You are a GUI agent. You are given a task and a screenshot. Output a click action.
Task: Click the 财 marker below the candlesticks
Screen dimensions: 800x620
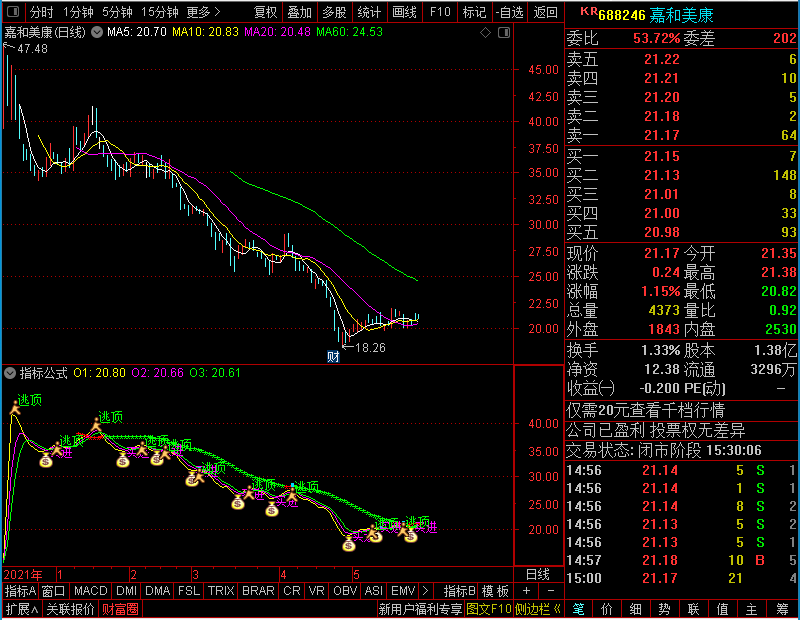(333, 357)
